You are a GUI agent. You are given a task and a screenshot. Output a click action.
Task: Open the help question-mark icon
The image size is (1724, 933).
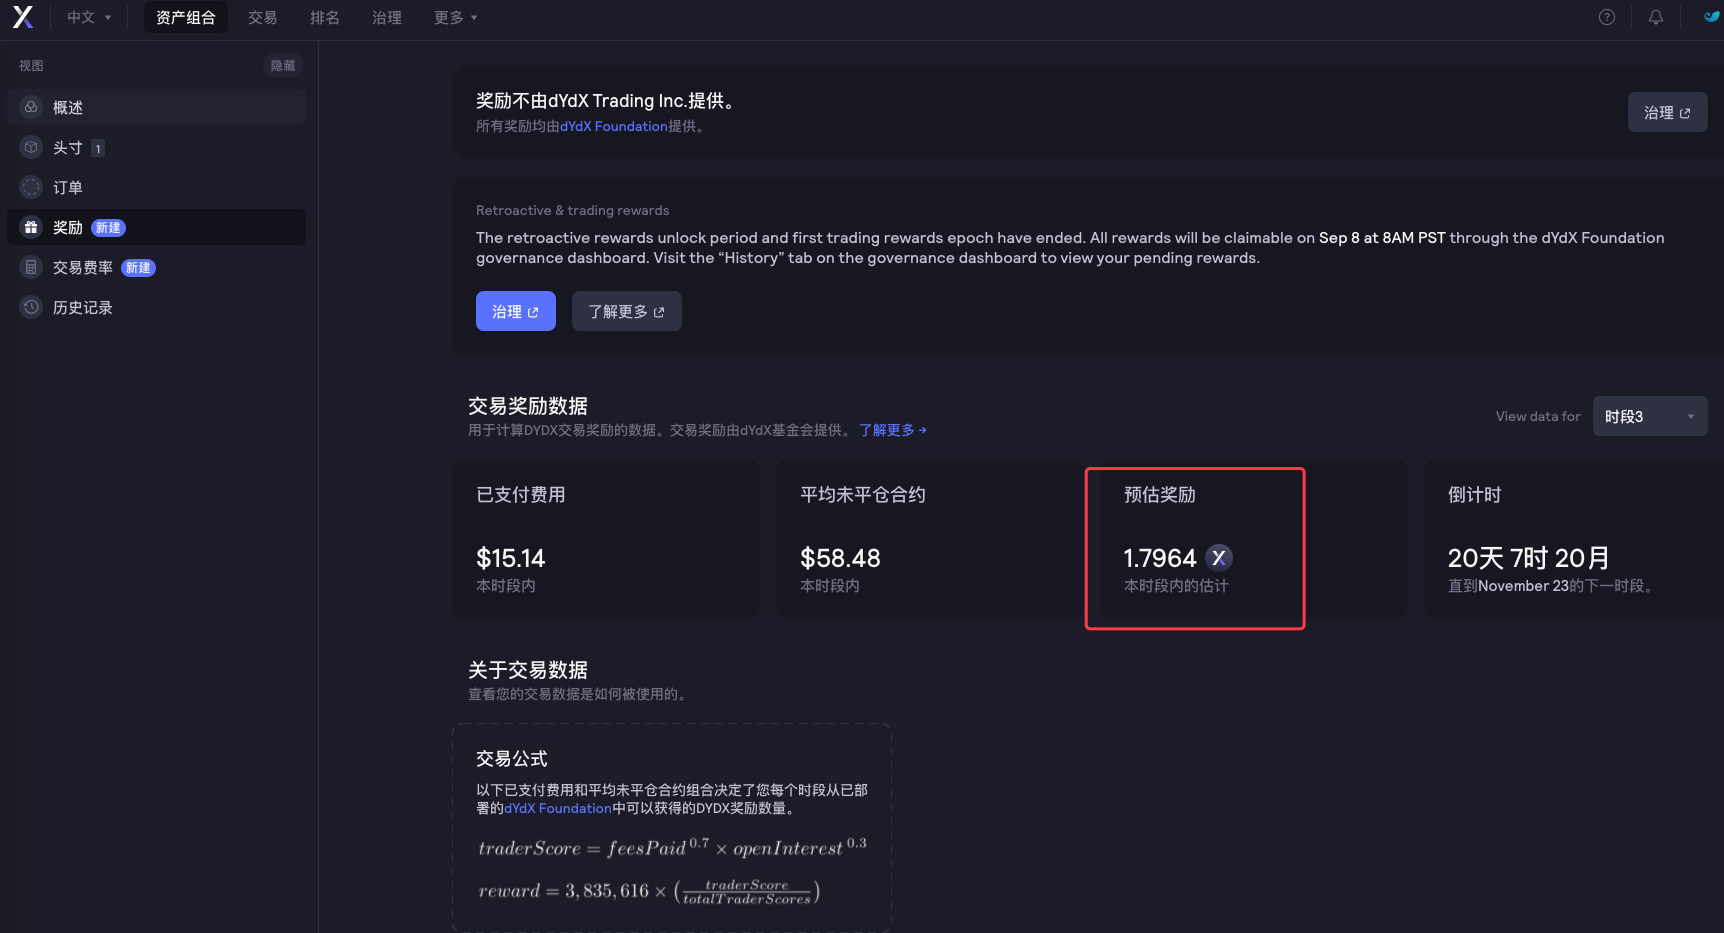[x=1607, y=17]
